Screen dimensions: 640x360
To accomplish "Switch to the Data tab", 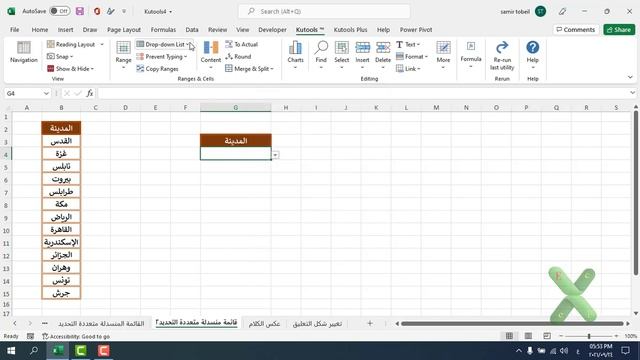I will 192,30.
